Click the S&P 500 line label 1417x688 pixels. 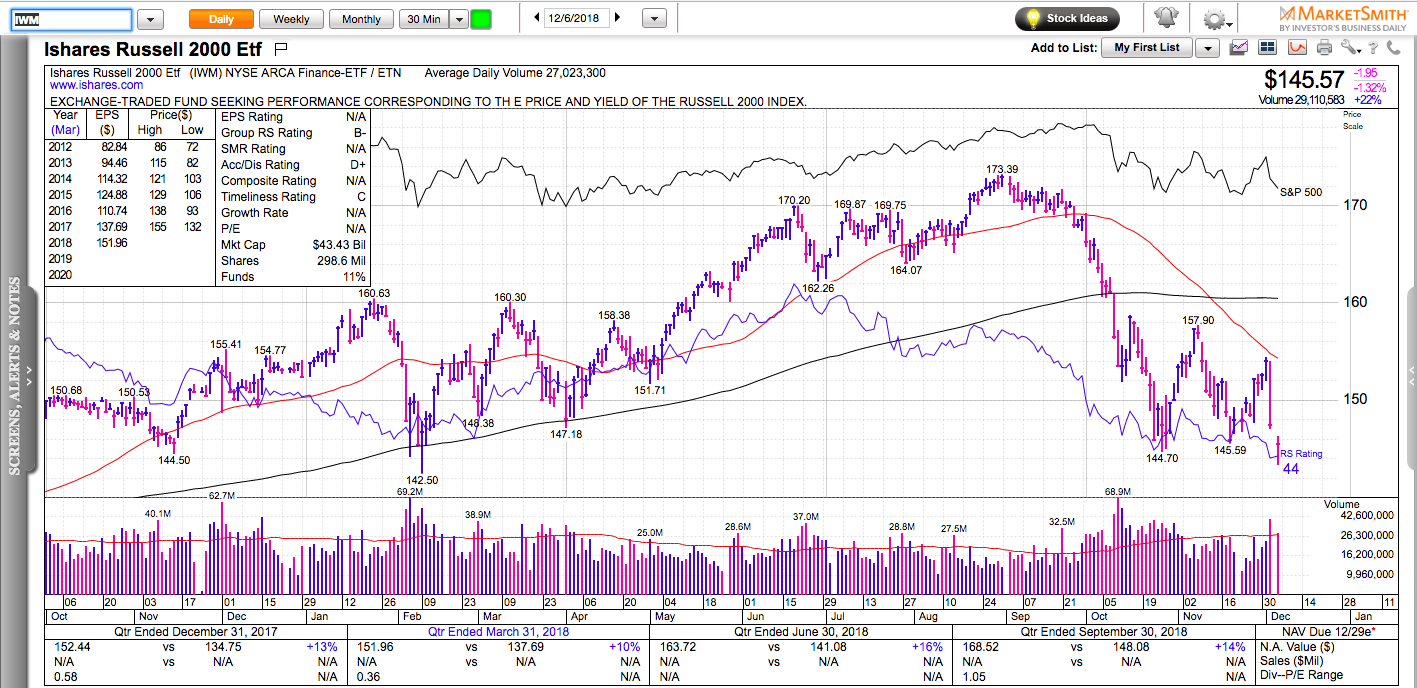[1301, 190]
